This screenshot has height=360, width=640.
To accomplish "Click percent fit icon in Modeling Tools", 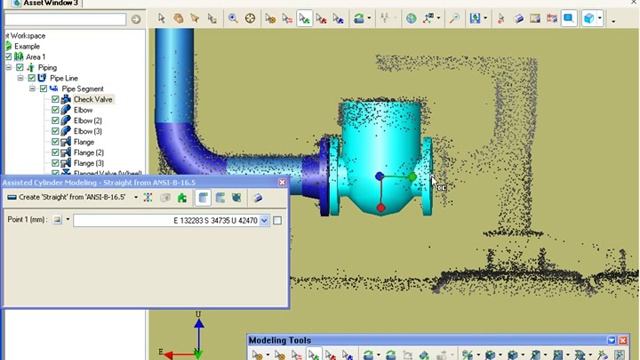I will tap(468, 355).
